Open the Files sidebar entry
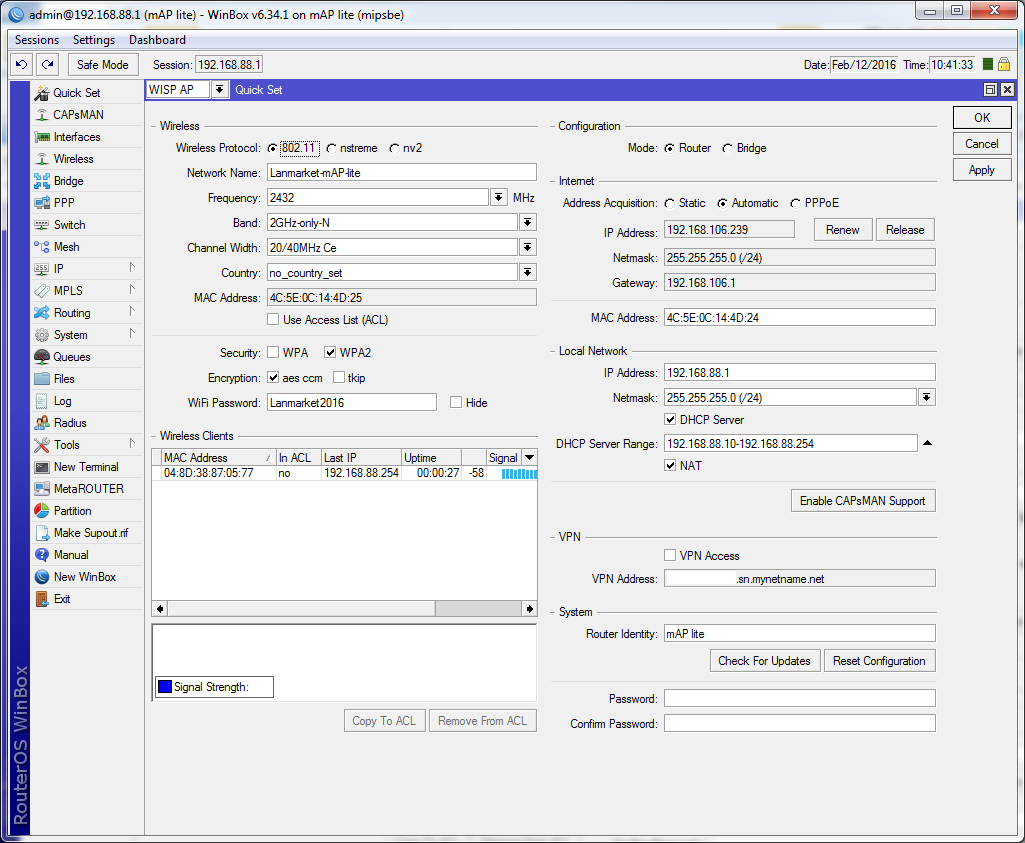The height and width of the screenshot is (843, 1025). [x=64, y=379]
